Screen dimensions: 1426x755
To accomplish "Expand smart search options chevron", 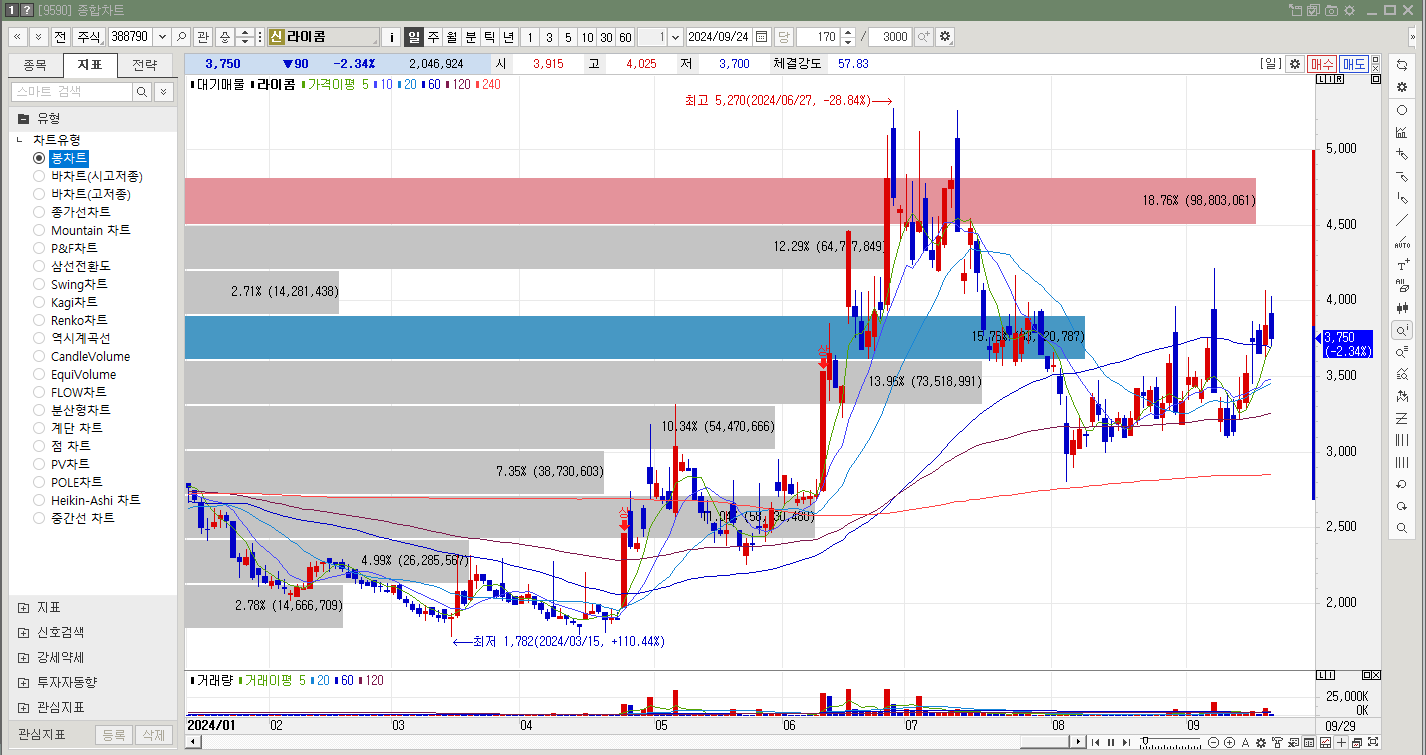I will pyautogui.click(x=163, y=92).
